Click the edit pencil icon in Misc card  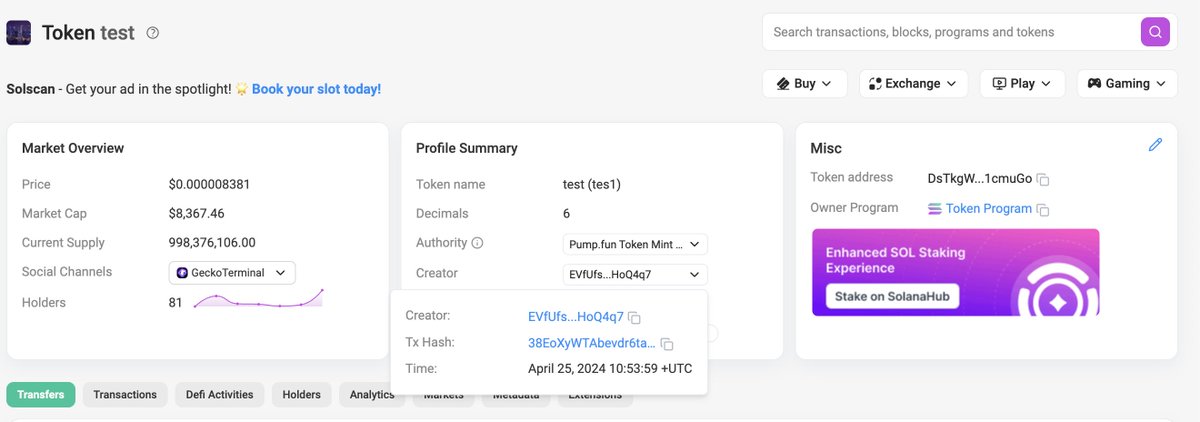coord(1155,145)
